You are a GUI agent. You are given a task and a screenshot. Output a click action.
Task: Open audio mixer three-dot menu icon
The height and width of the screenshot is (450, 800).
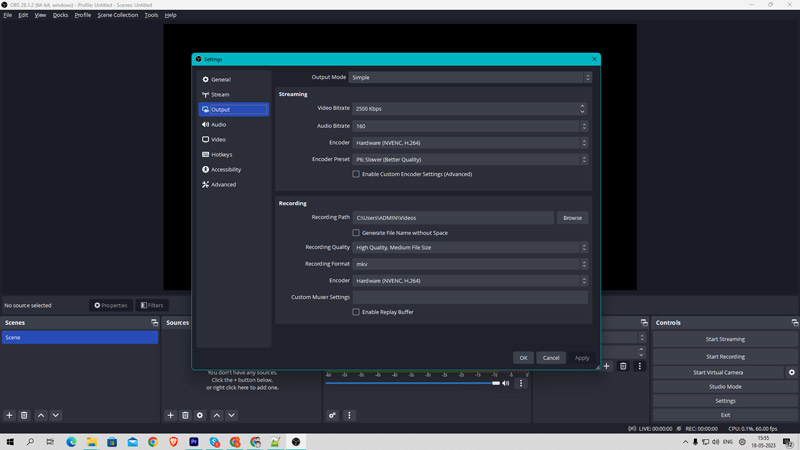(x=349, y=415)
